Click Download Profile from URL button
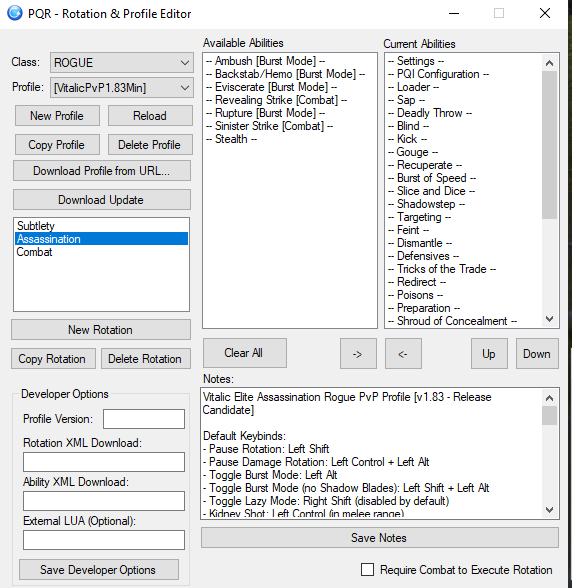Screen dimensions: 572x588 click(x=102, y=171)
